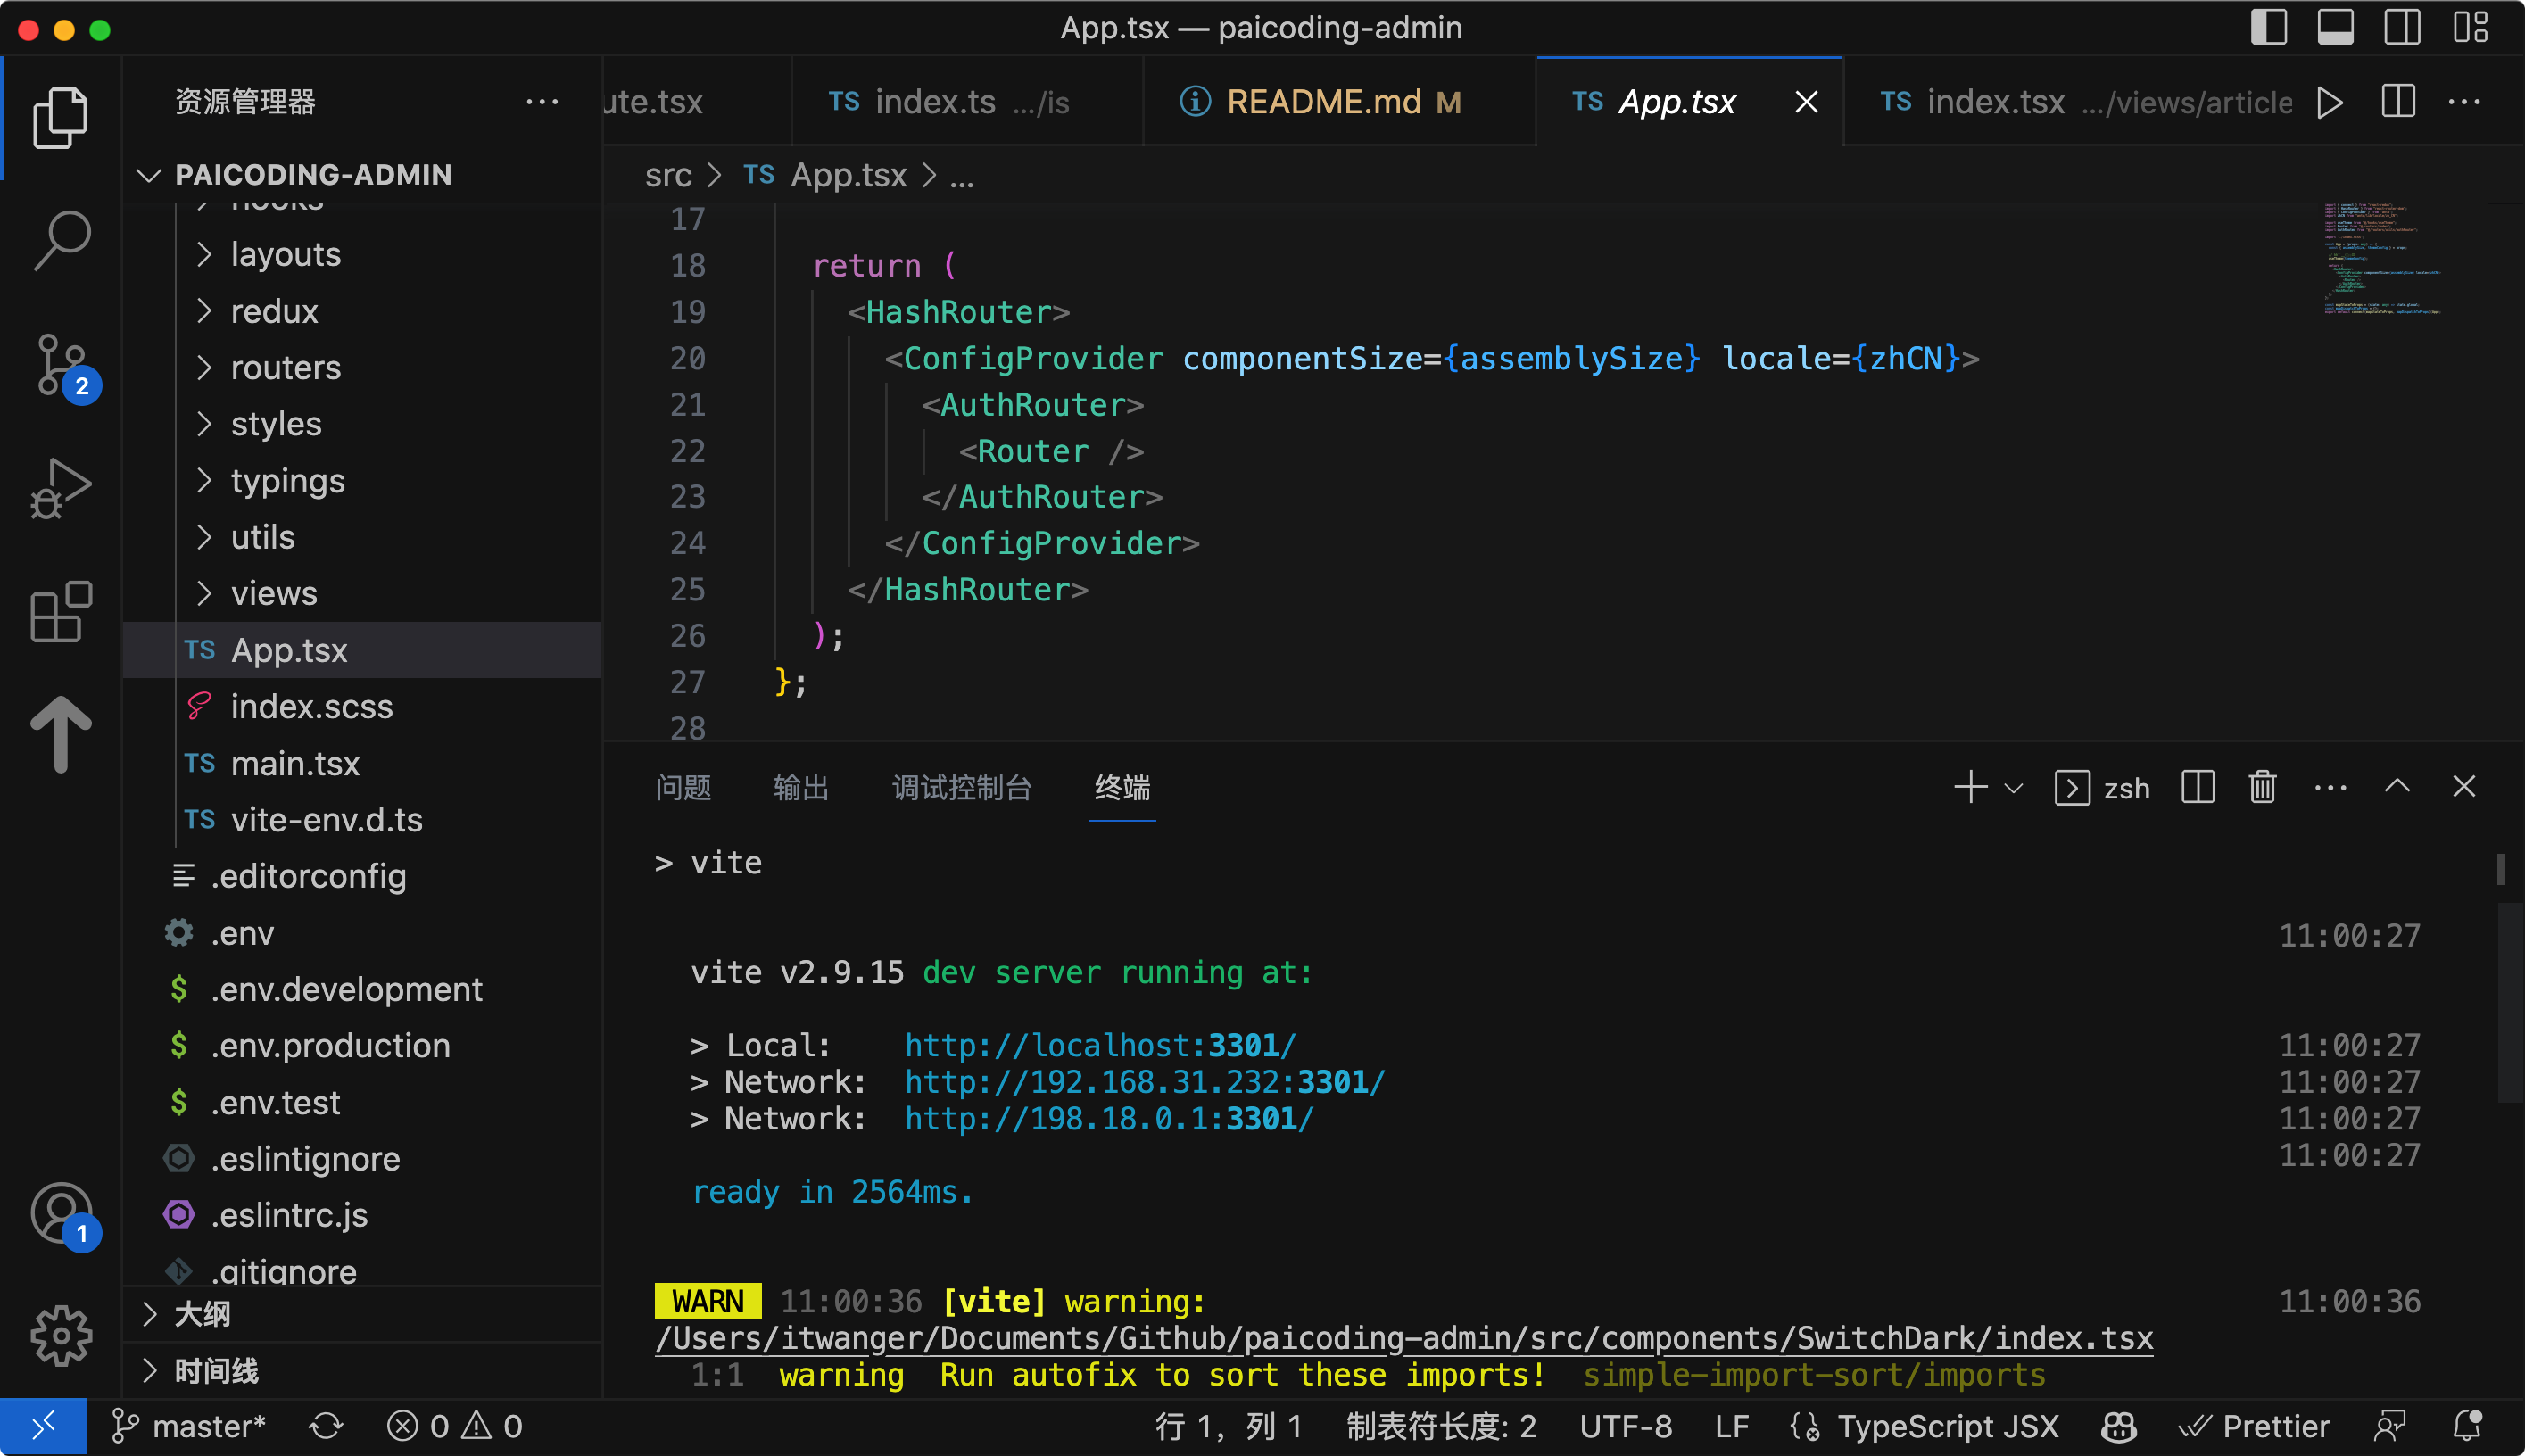Open the new terminal launch profile dropdown

tap(2014, 788)
